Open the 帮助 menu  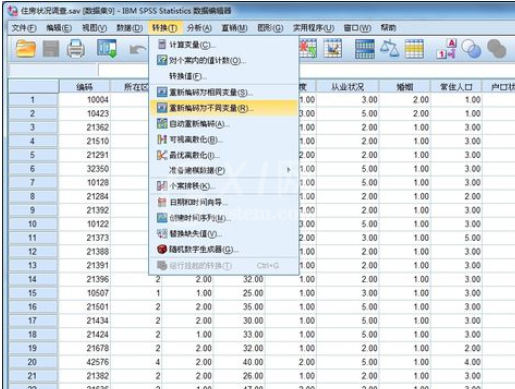388,28
